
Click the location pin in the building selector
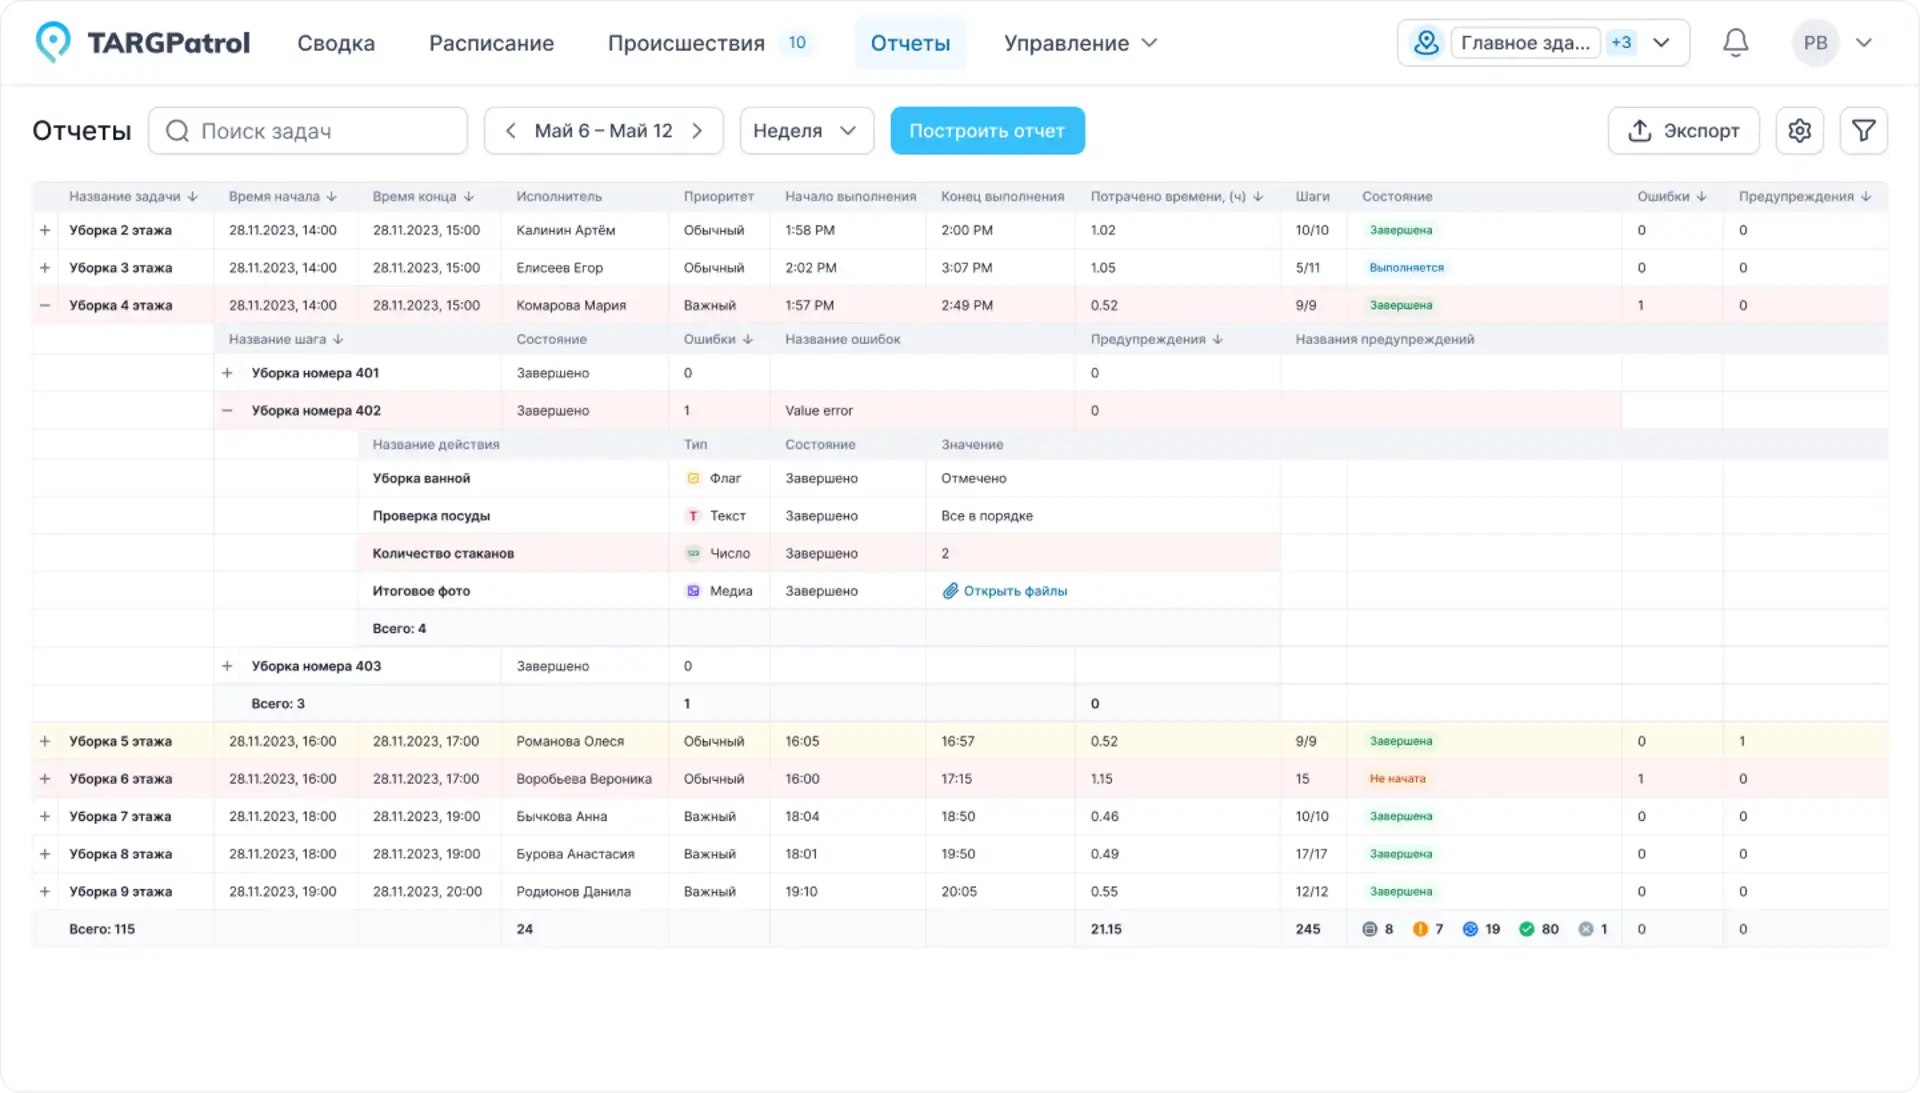click(1426, 42)
